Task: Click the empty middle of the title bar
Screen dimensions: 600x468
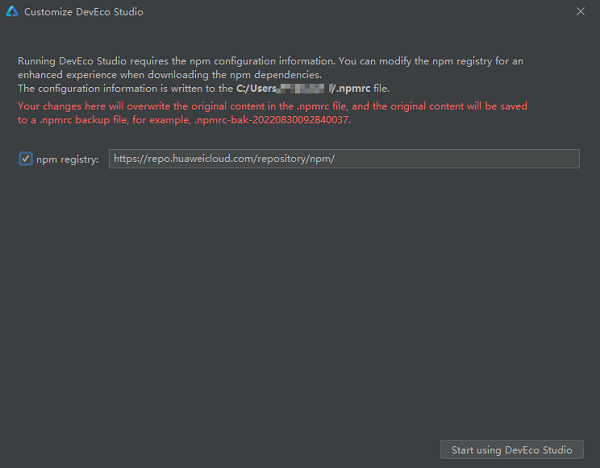Action: tap(350, 12)
